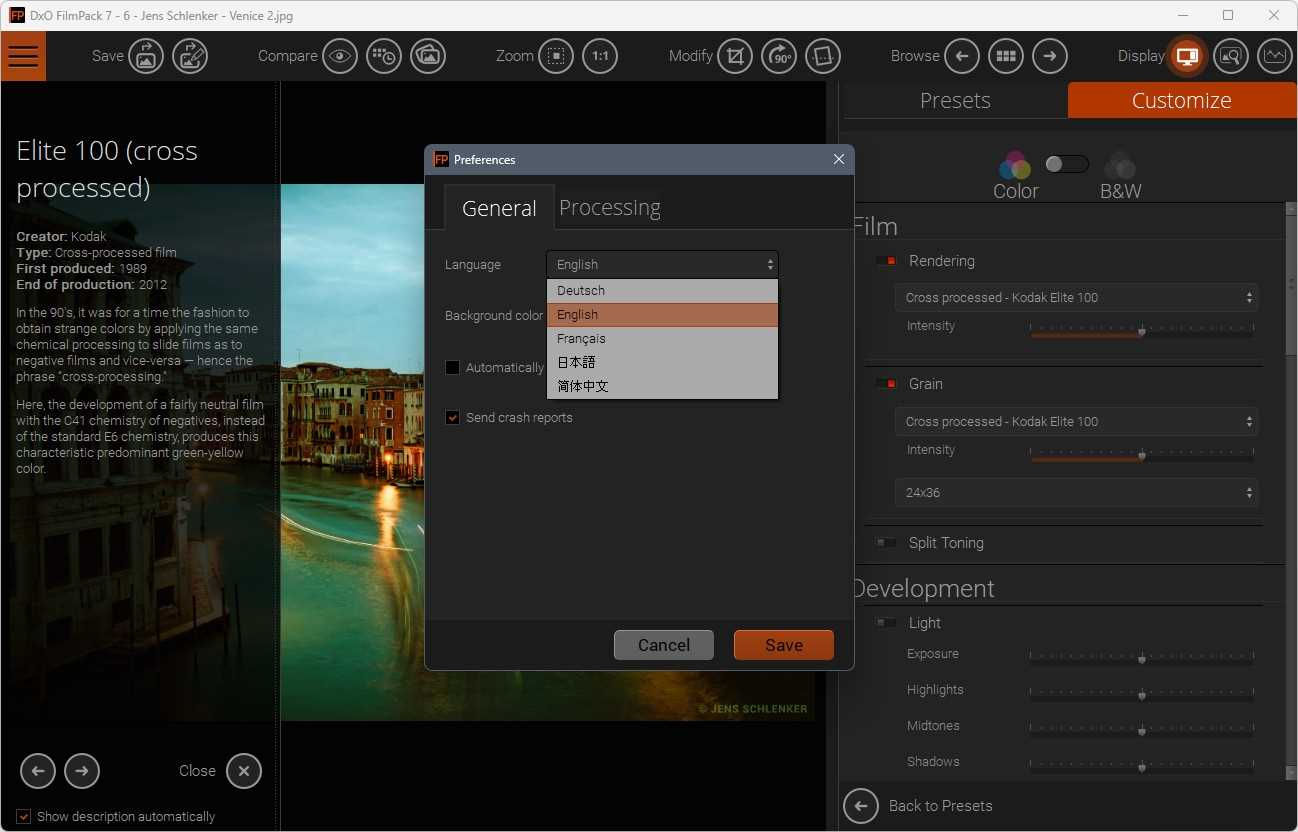Screen dimensions: 1298x832
Task: Adjust the Highlights slider
Action: click(x=1142, y=694)
